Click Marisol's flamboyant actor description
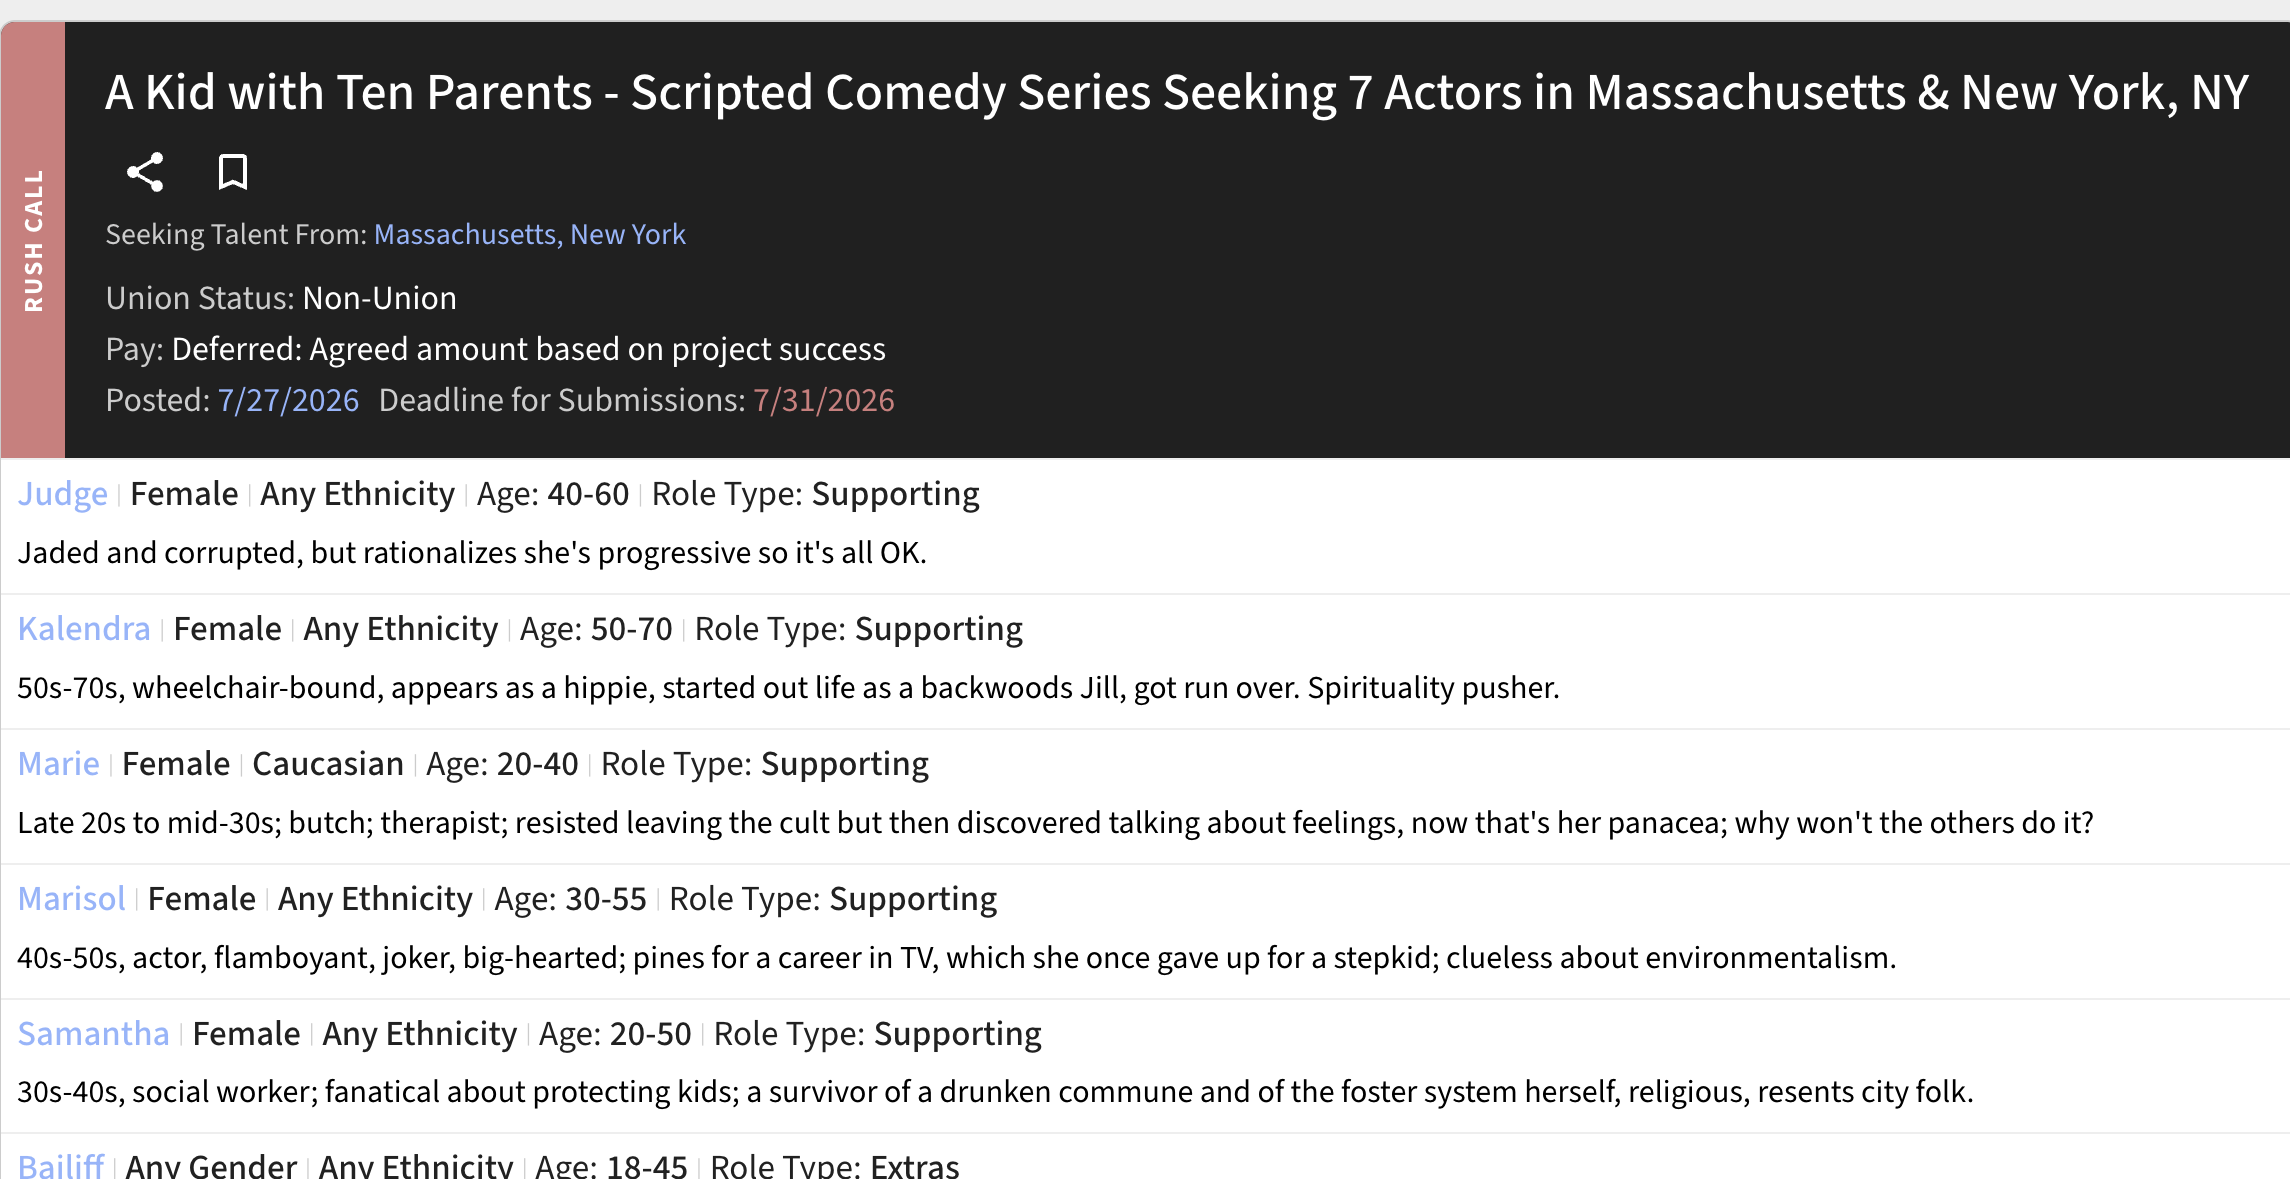This screenshot has height=1179, width=2290. [x=957, y=958]
